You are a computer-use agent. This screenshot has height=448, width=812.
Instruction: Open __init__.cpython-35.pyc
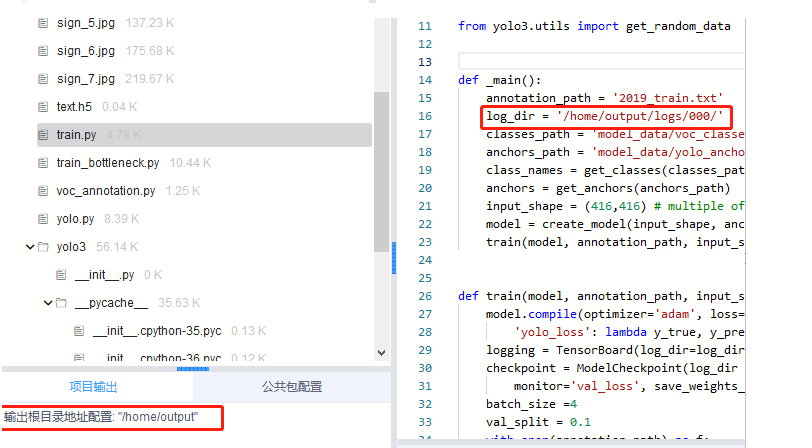point(157,330)
